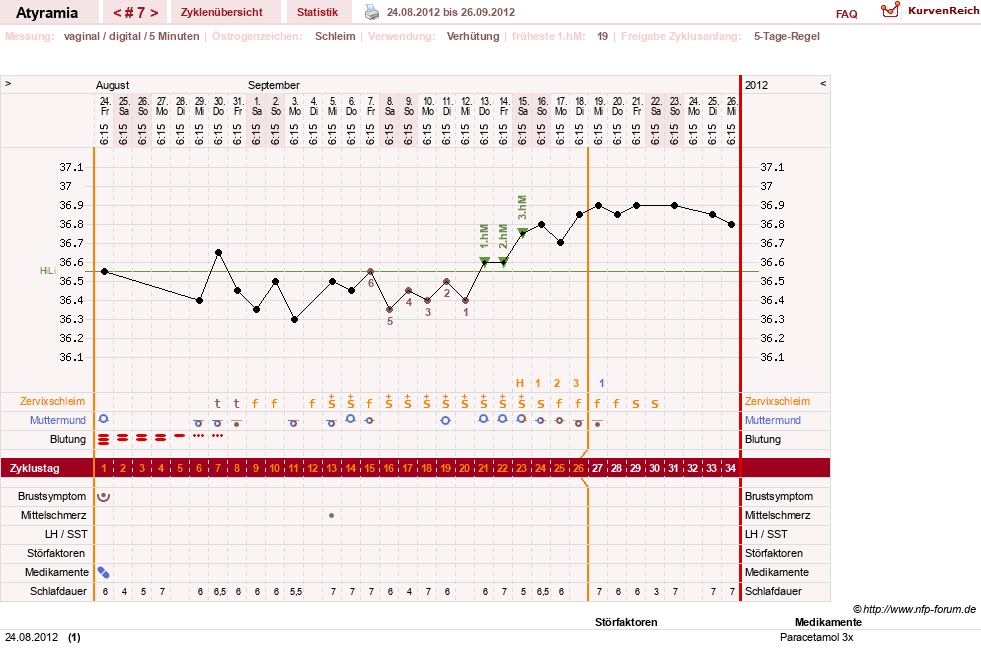Click the Muttermund symbol on cycle day 8
Viewport: 981px width, 661px height.
click(236, 423)
